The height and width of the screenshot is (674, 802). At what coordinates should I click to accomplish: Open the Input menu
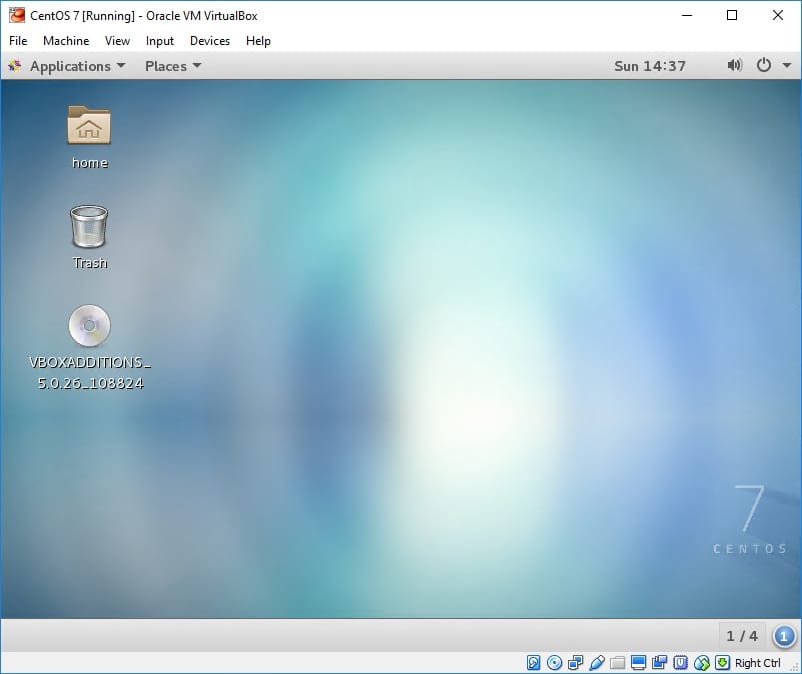click(x=160, y=41)
